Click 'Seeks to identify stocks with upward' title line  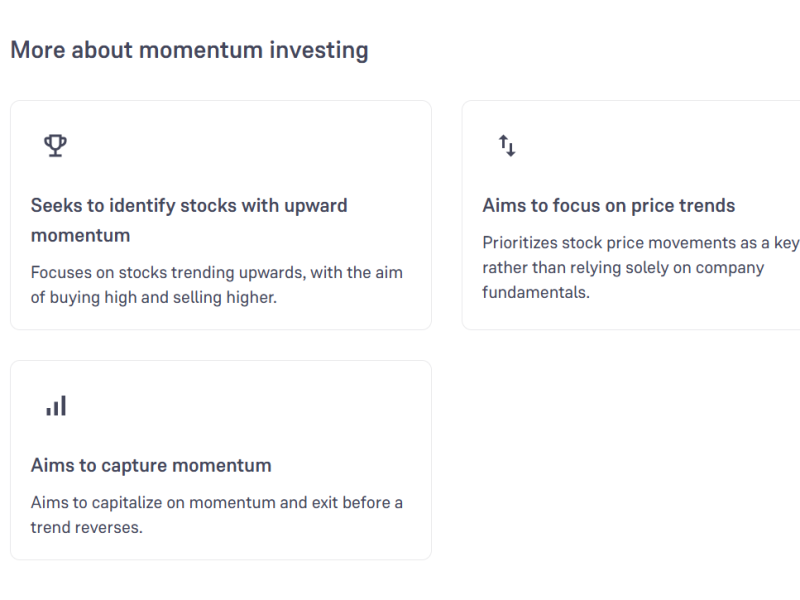coord(189,206)
